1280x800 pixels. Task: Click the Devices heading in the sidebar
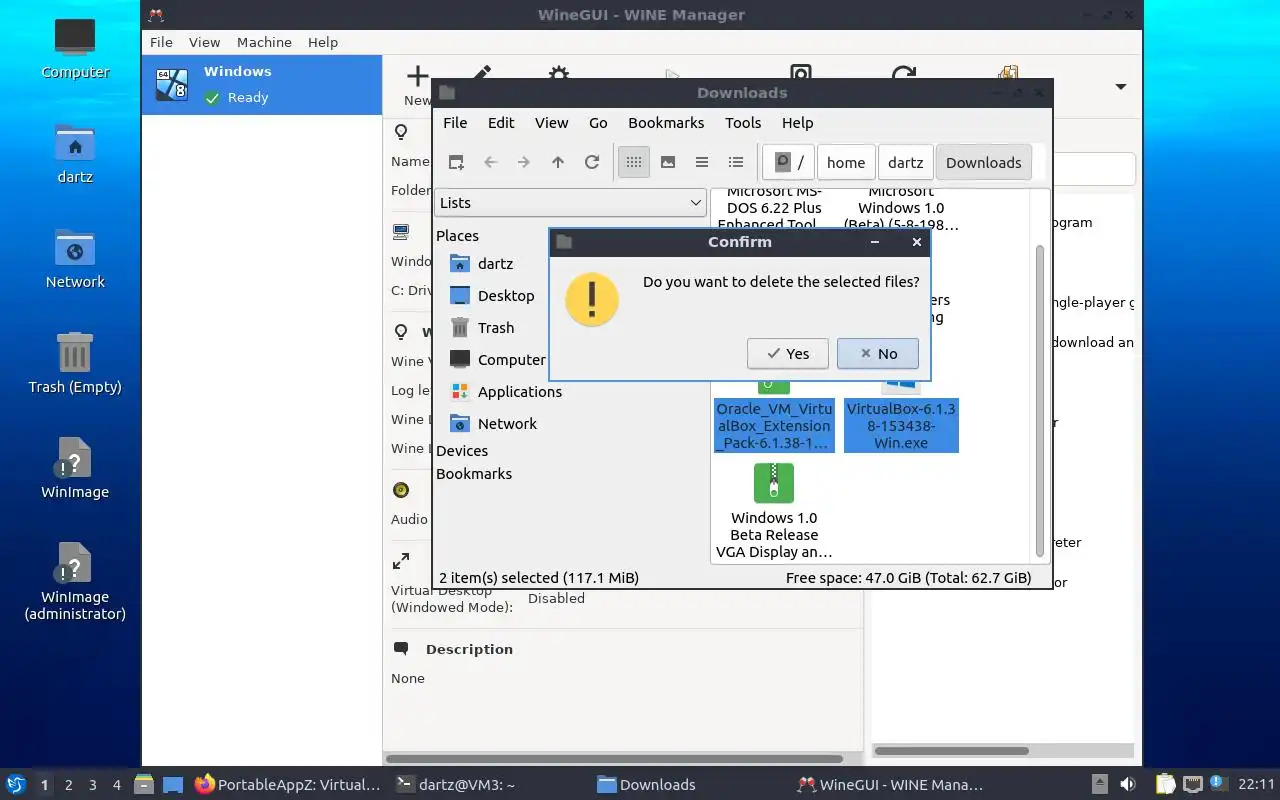pyautogui.click(x=462, y=451)
